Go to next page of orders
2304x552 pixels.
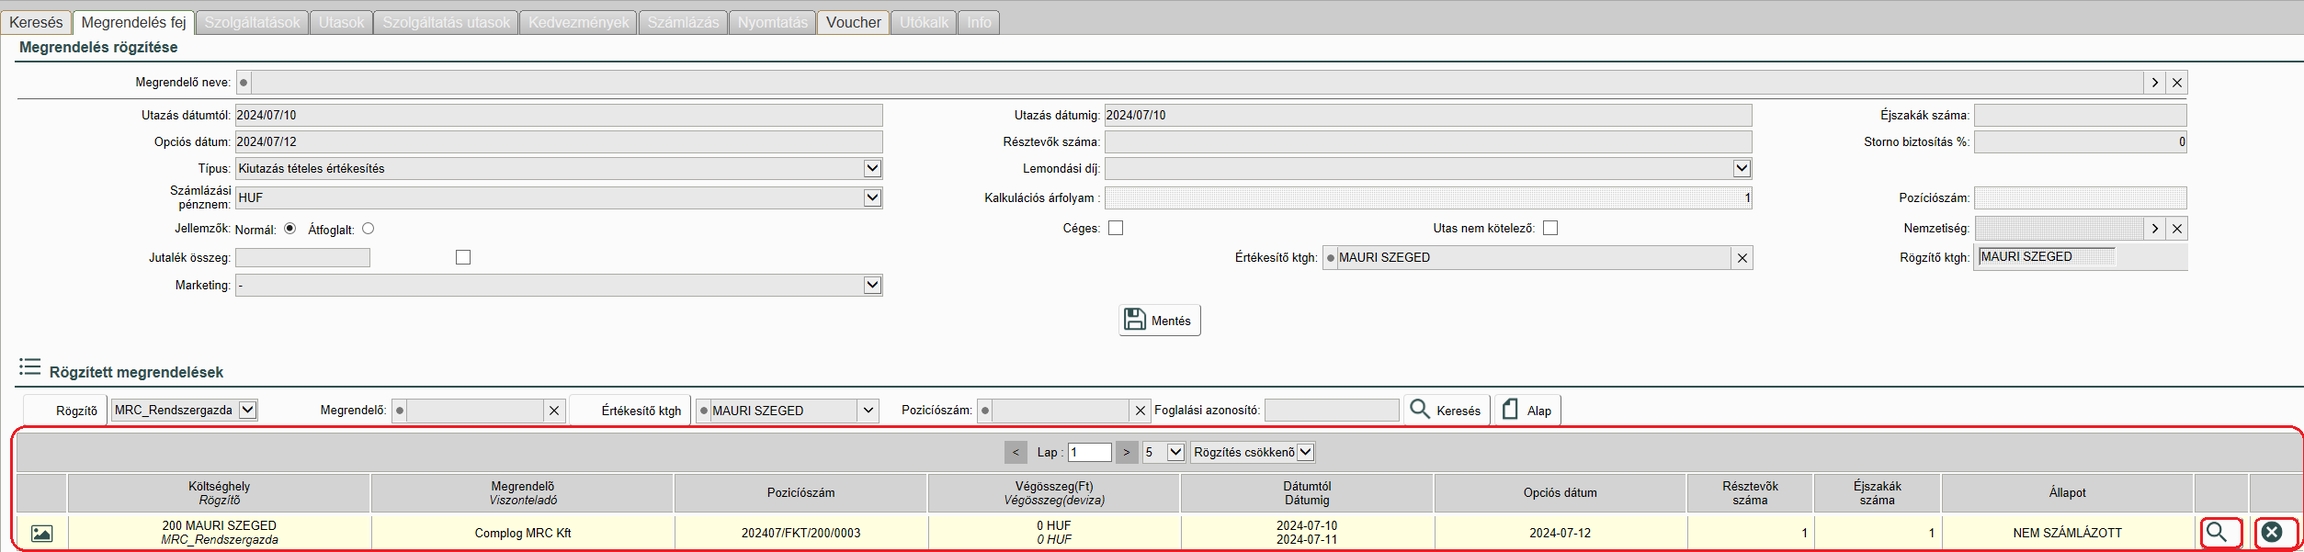point(1127,452)
